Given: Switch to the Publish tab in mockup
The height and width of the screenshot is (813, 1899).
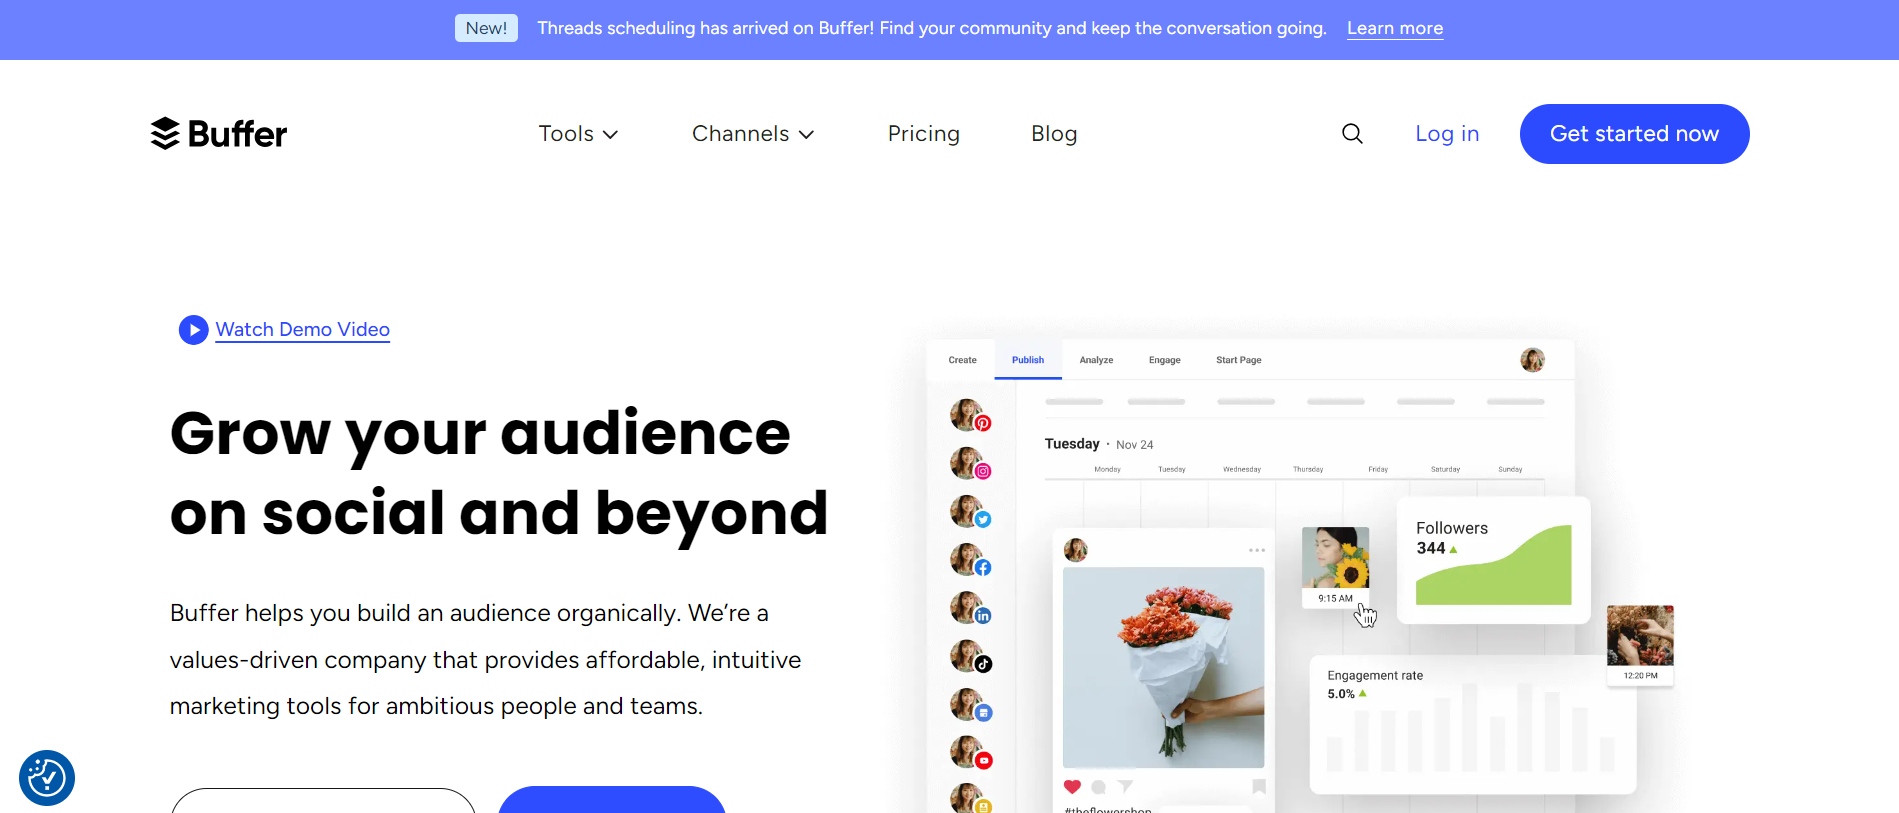Looking at the screenshot, I should coord(1027,360).
